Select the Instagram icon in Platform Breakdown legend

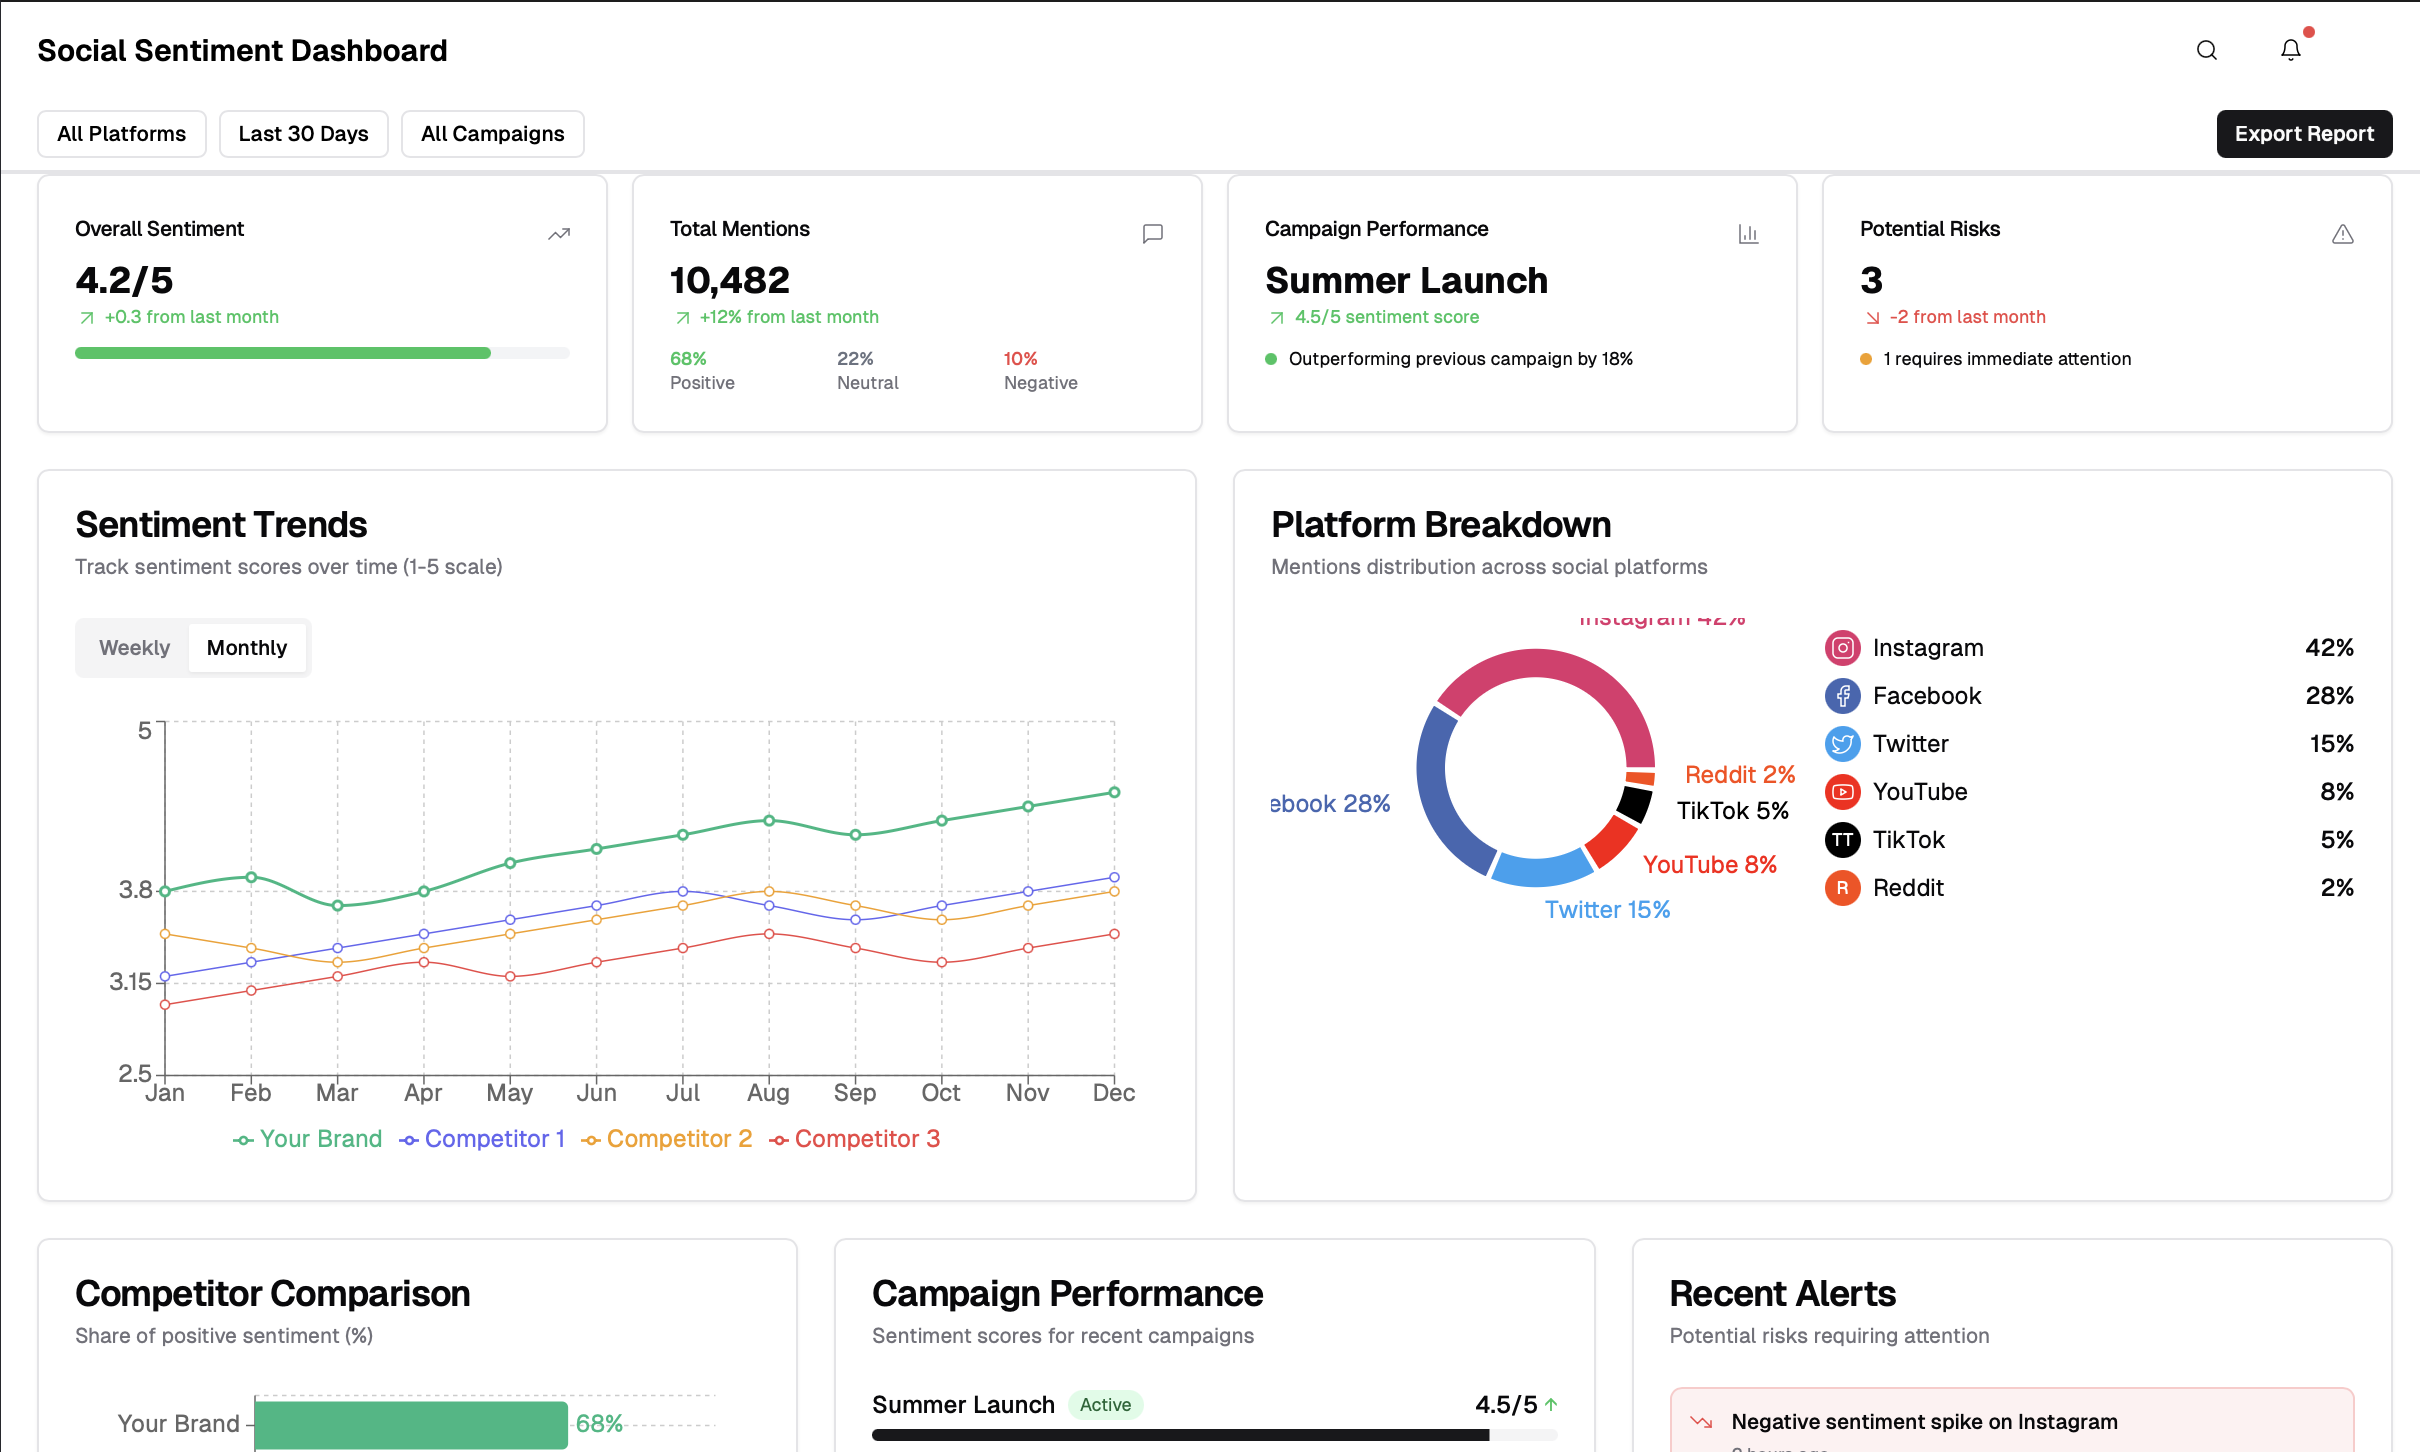[x=1843, y=647]
